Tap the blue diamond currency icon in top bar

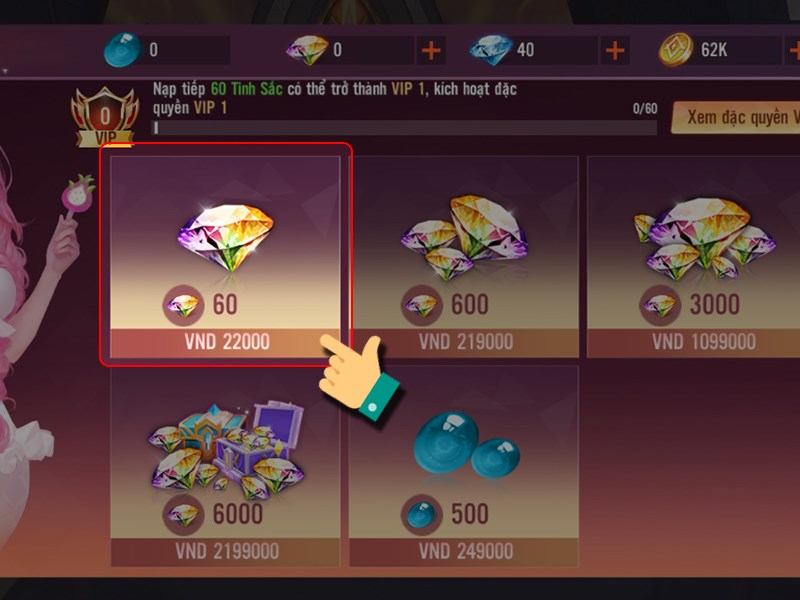(490, 50)
